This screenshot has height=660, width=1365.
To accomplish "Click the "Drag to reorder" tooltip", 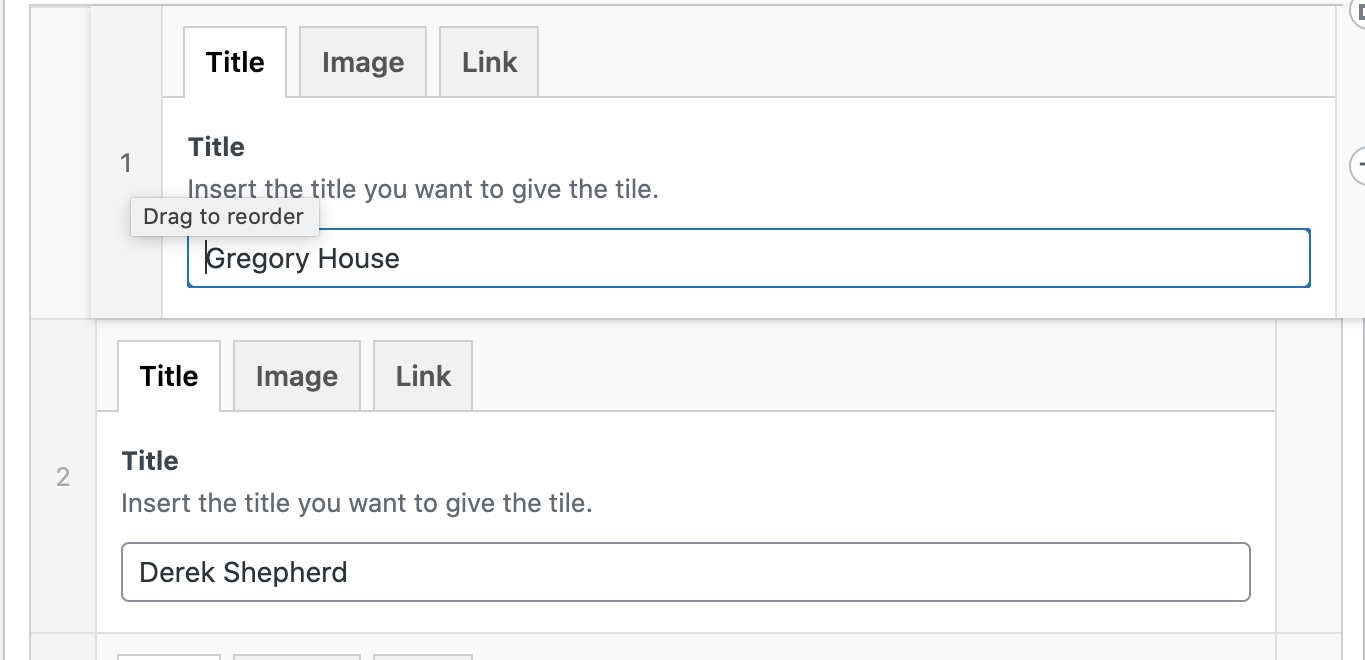I will coord(224,217).
